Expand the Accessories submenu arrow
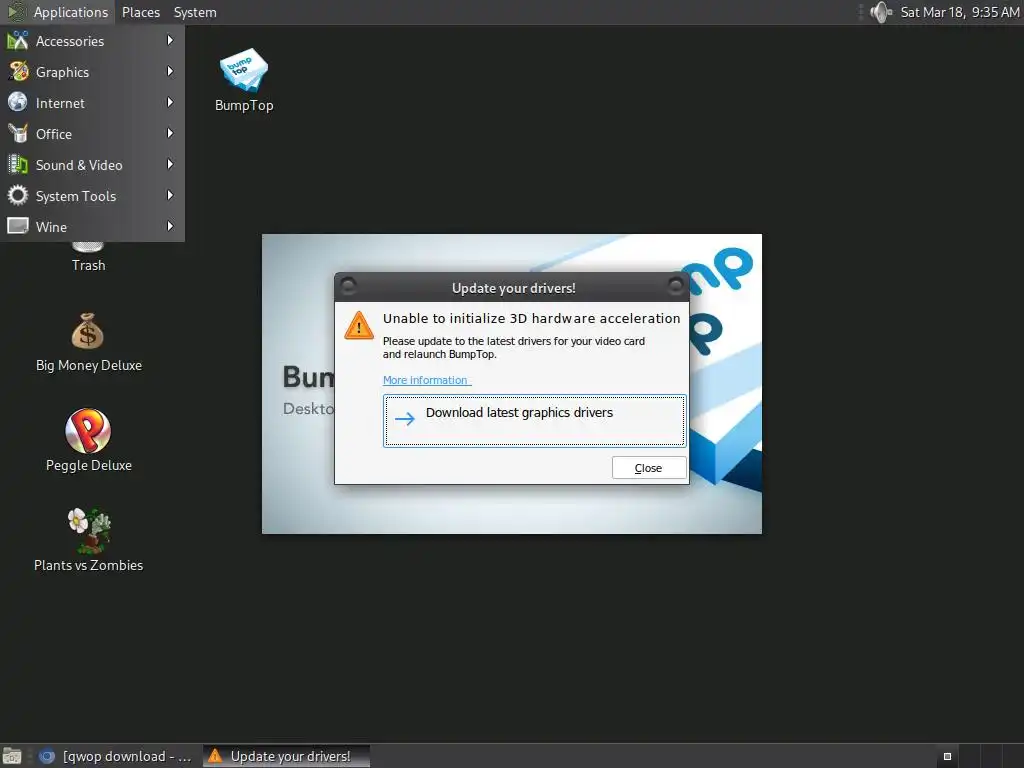The width and height of the screenshot is (1024, 768). (x=170, y=40)
